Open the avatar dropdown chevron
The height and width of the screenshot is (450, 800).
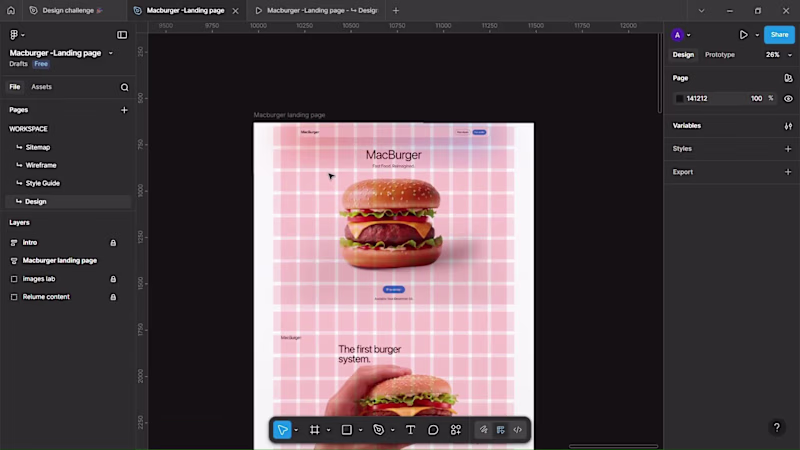(689, 35)
